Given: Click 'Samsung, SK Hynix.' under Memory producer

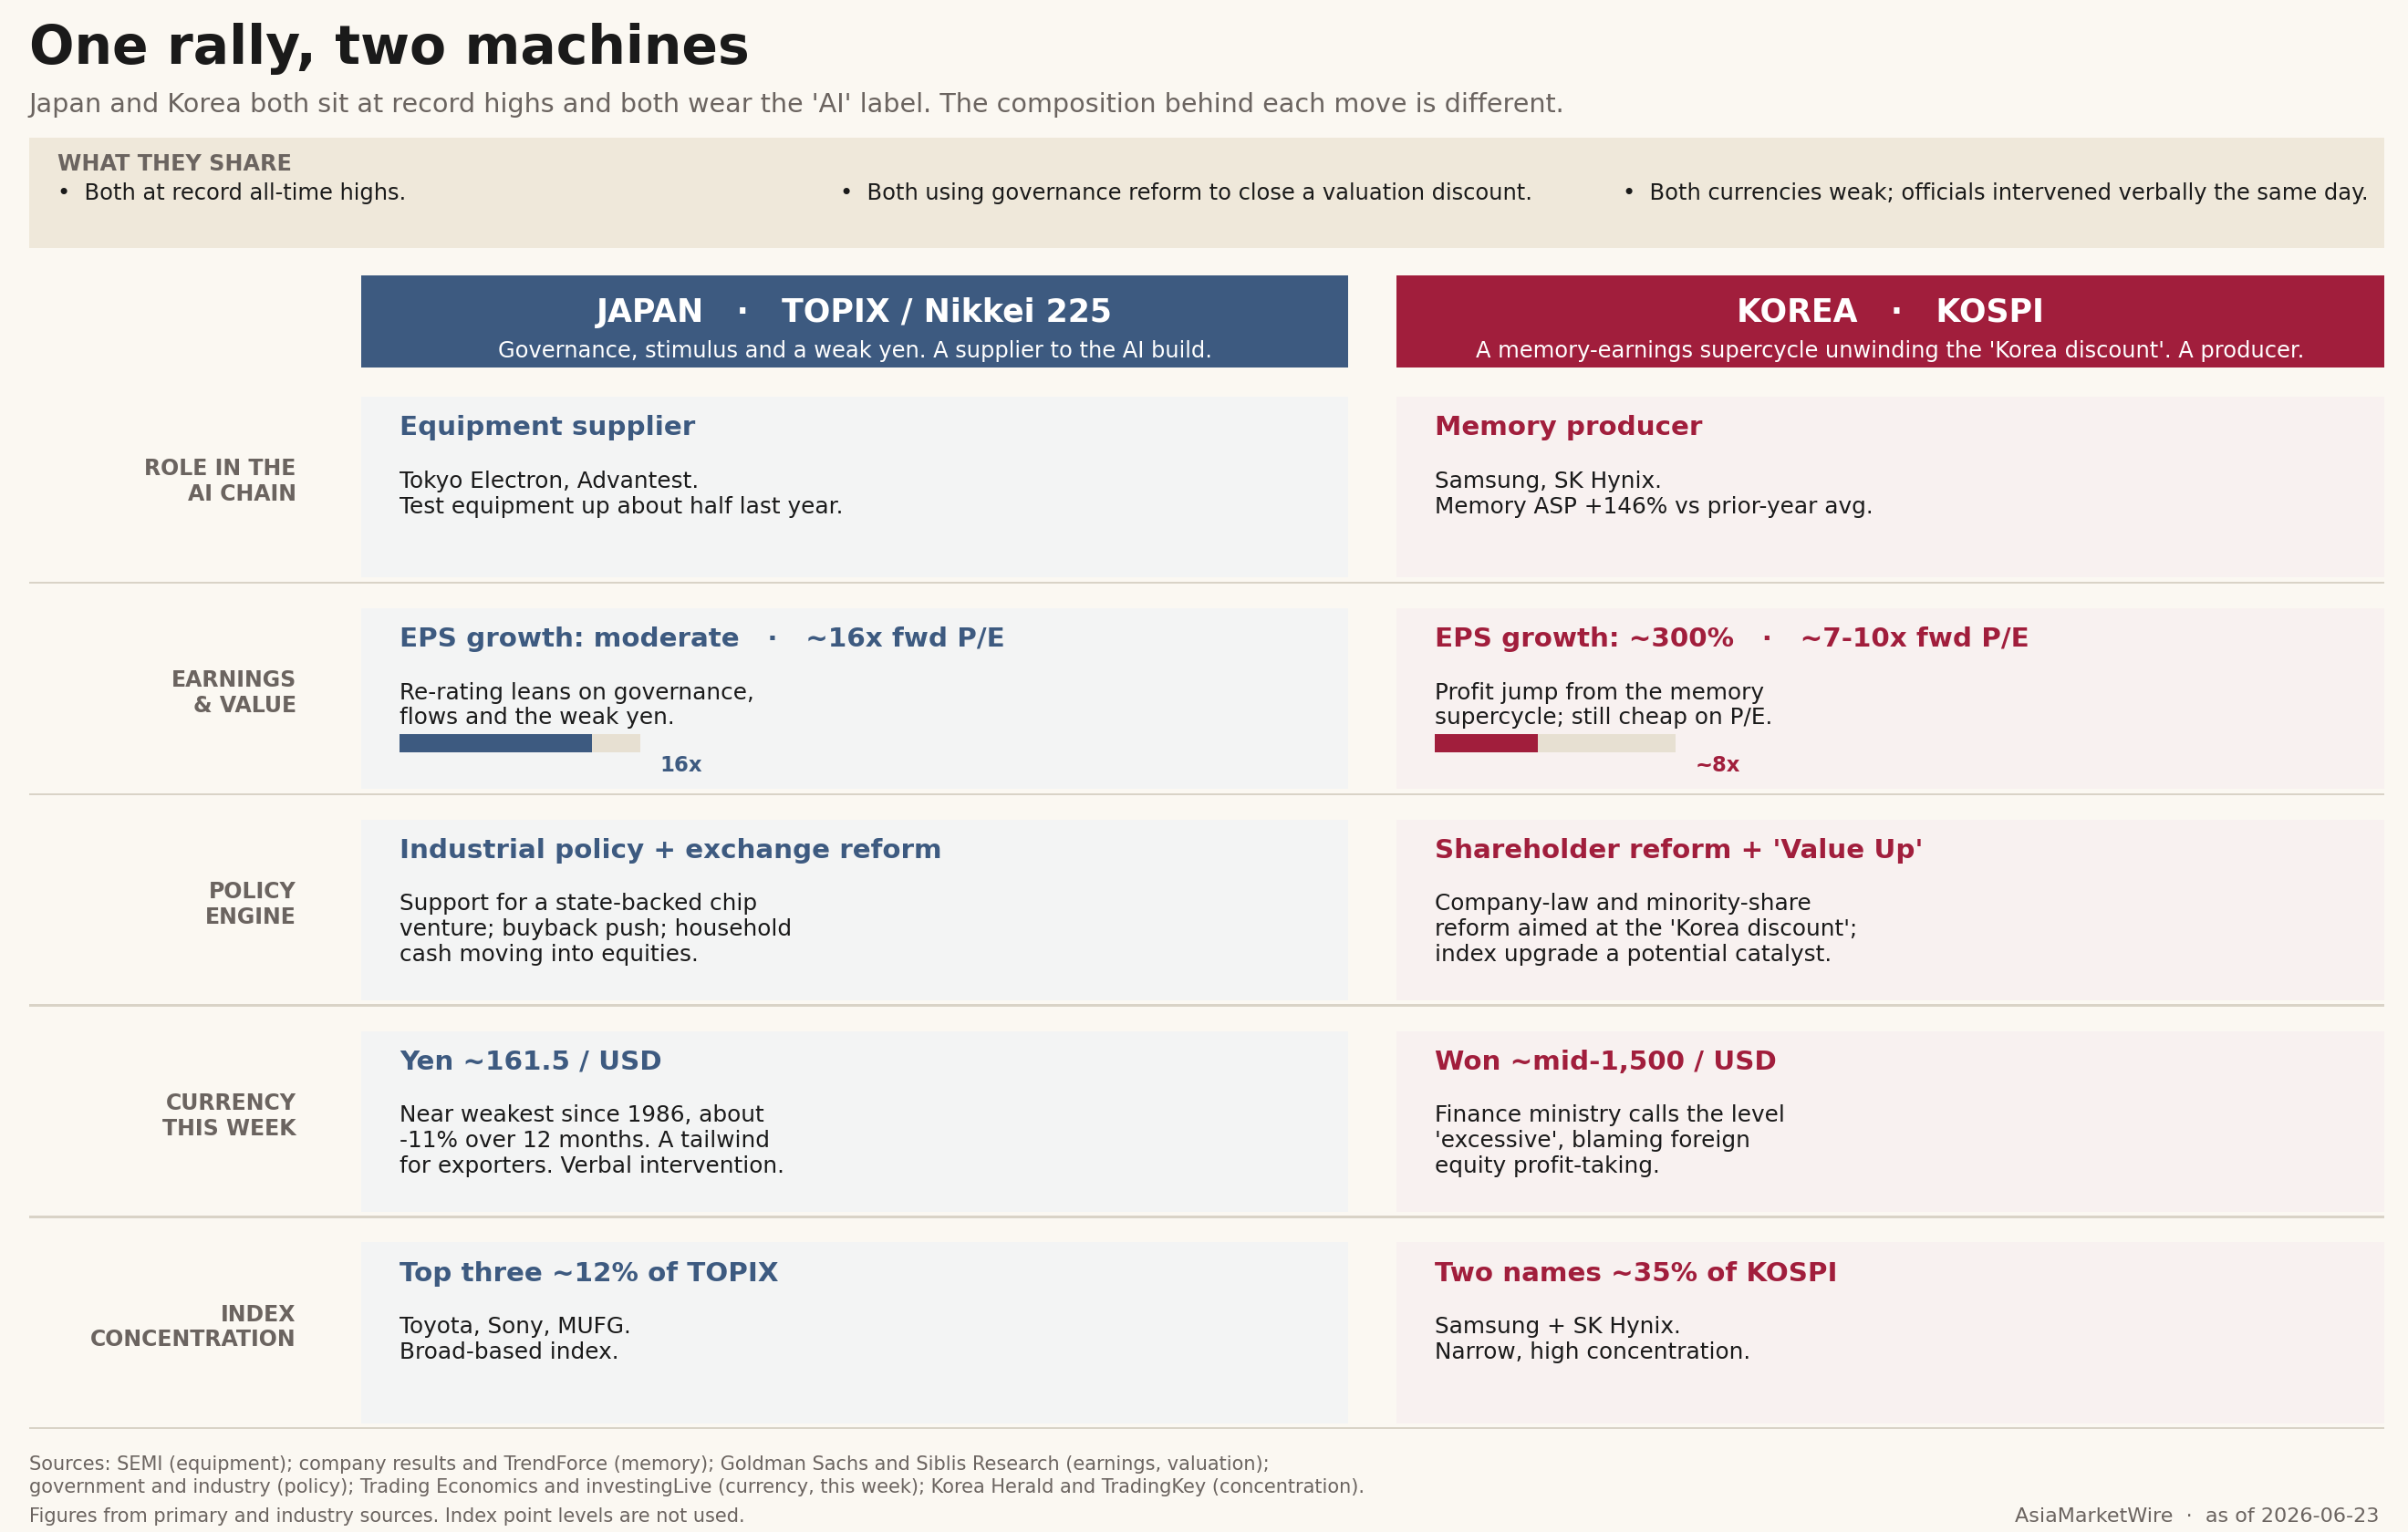Looking at the screenshot, I should (1547, 480).
